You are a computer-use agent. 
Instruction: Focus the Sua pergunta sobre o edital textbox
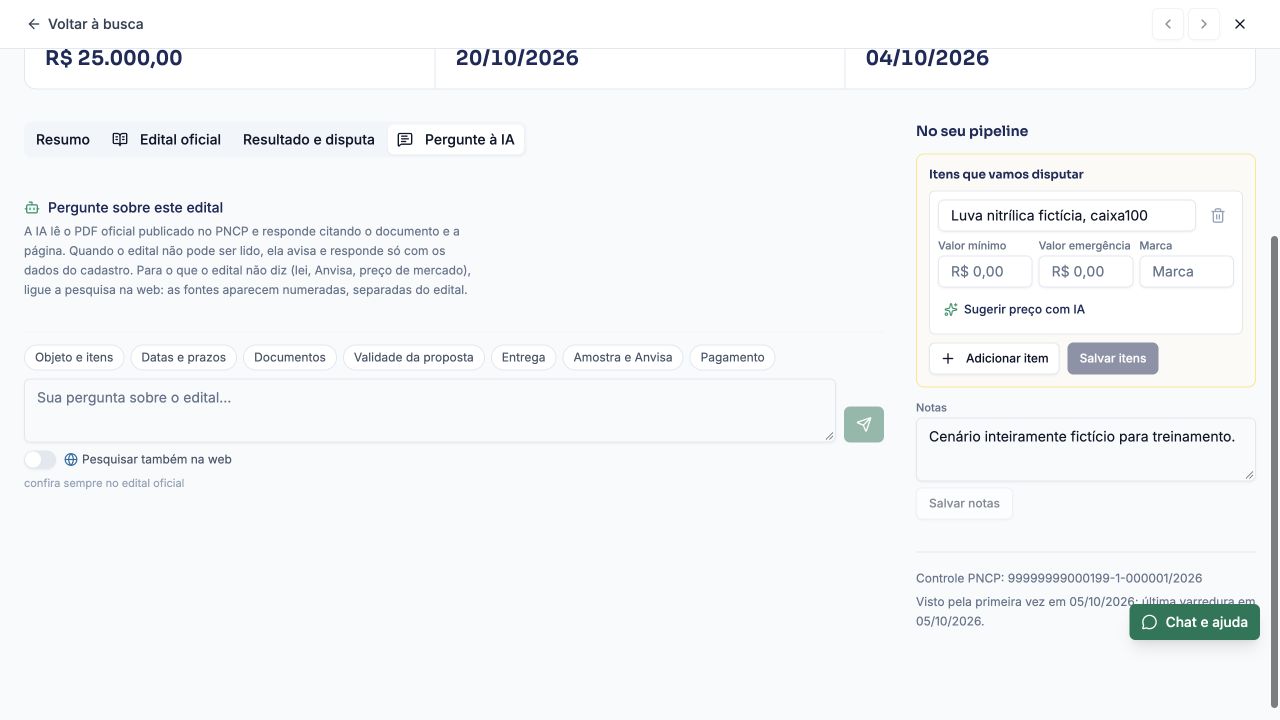tap(430, 410)
